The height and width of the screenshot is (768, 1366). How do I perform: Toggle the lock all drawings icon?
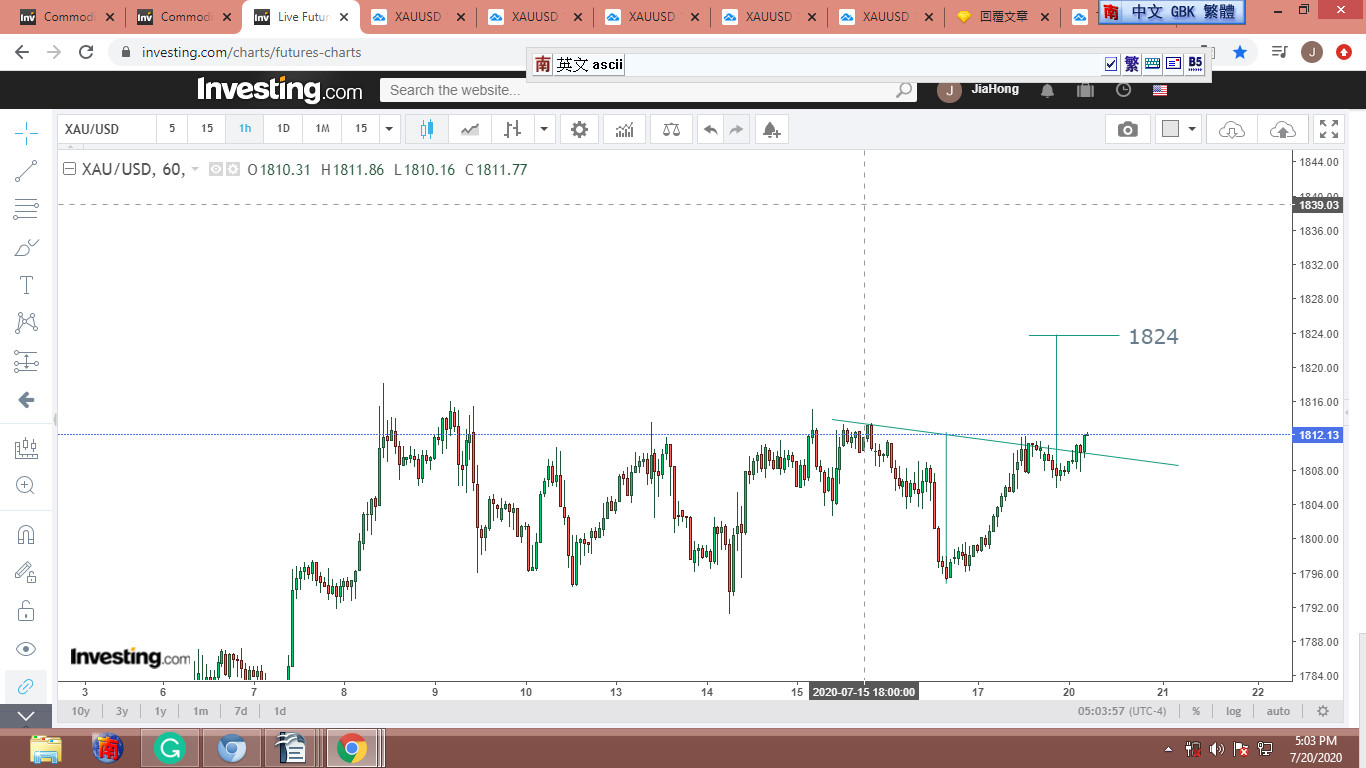[27, 610]
